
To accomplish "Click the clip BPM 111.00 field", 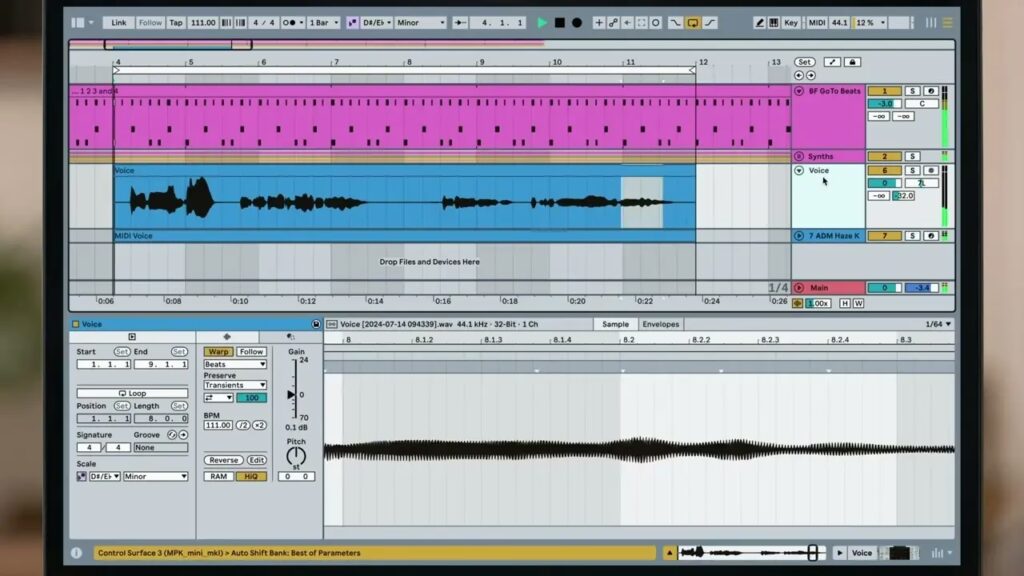I will [217, 425].
